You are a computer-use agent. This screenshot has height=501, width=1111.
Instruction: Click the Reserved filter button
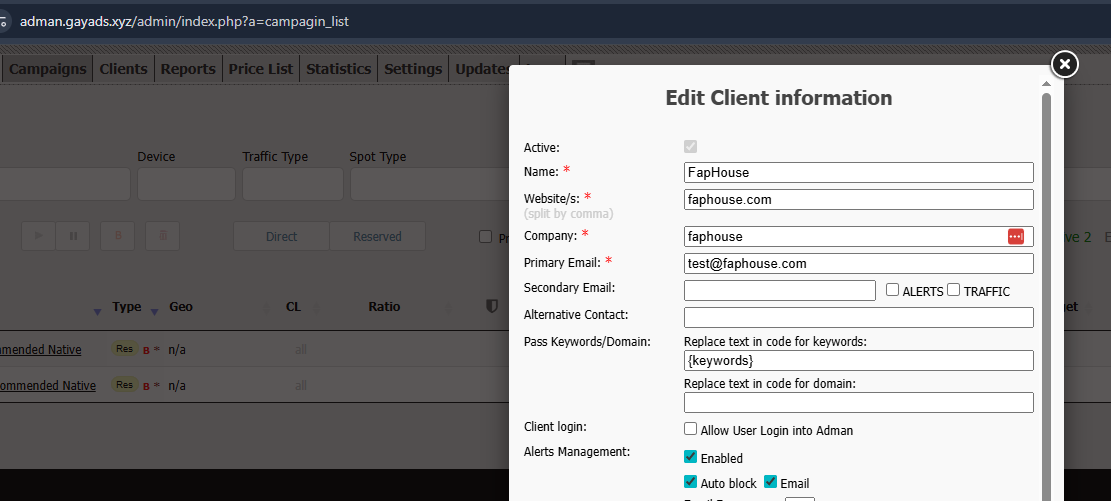(377, 236)
